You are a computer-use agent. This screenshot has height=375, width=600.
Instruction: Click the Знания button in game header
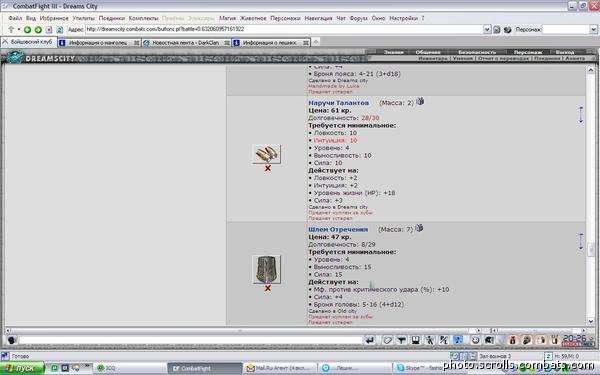(394, 52)
